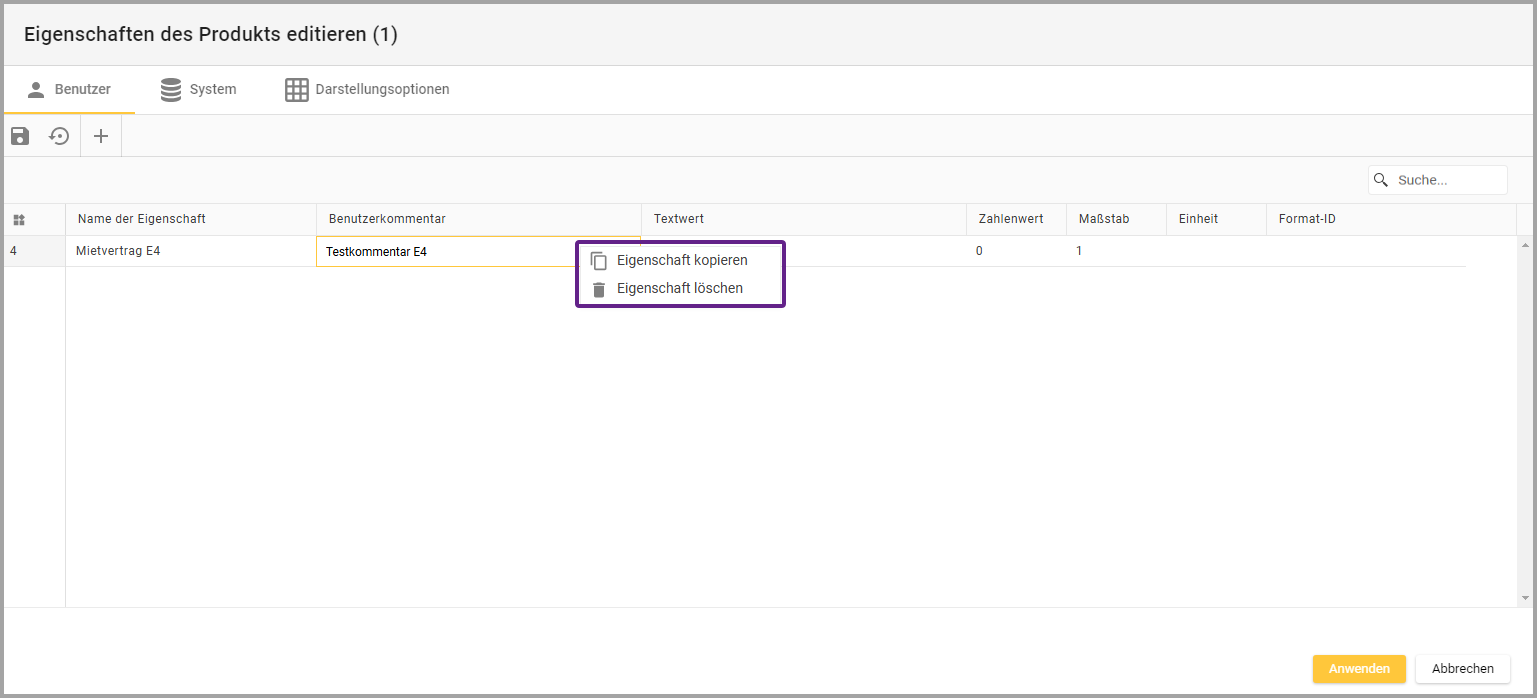Add a new property with plus icon
This screenshot has height=698, width=1537.
101,136
